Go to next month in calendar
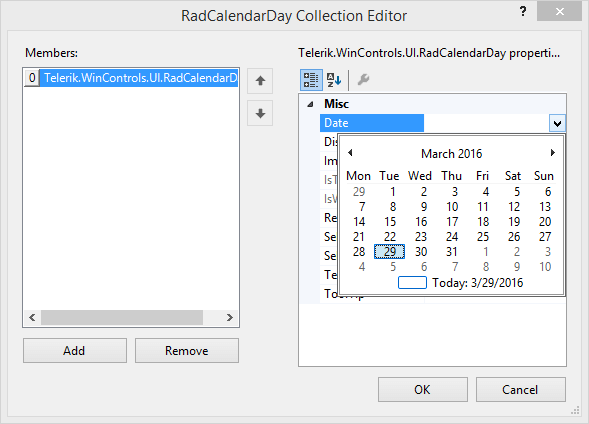This screenshot has height=424, width=589. click(553, 152)
